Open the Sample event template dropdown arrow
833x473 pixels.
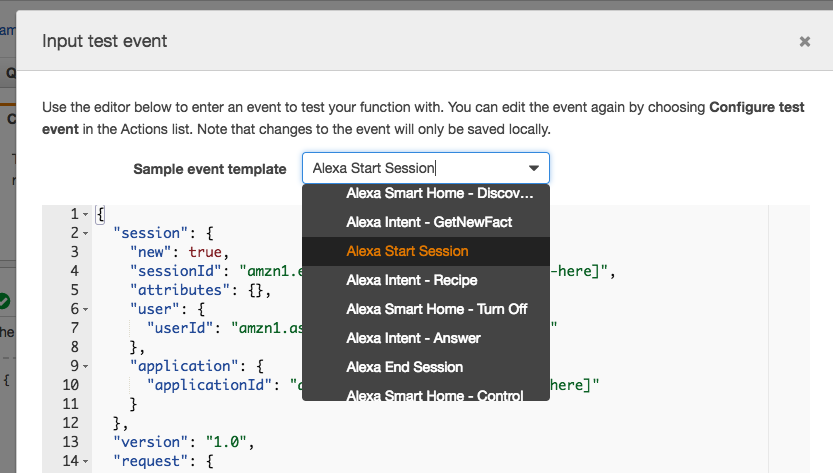534,168
